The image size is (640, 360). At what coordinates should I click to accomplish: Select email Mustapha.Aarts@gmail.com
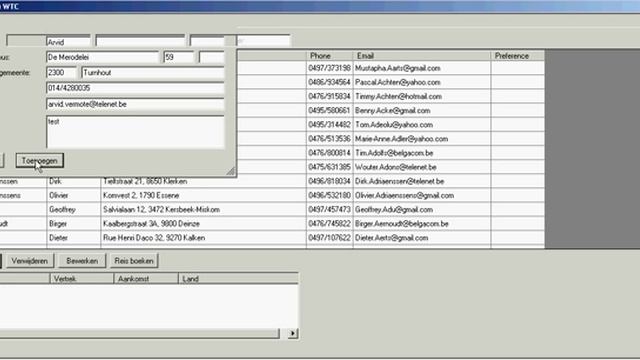(398, 68)
